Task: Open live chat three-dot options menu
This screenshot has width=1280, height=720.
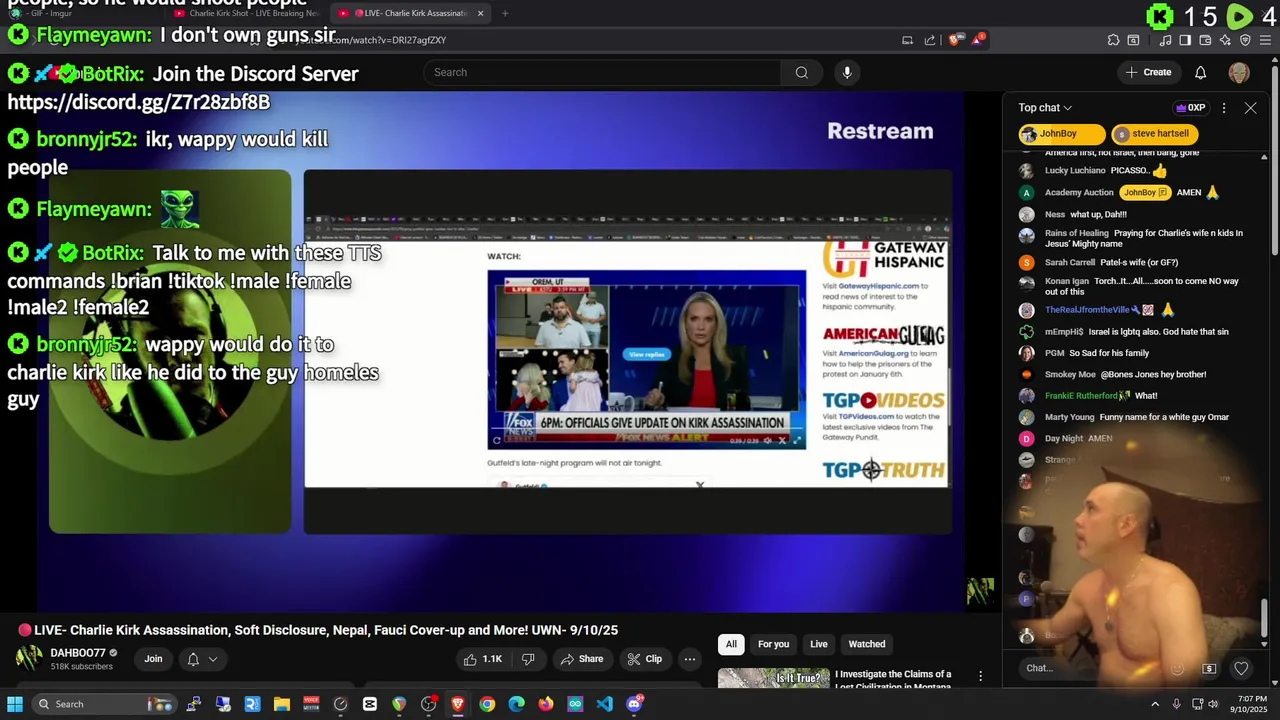Action: [x=1224, y=108]
